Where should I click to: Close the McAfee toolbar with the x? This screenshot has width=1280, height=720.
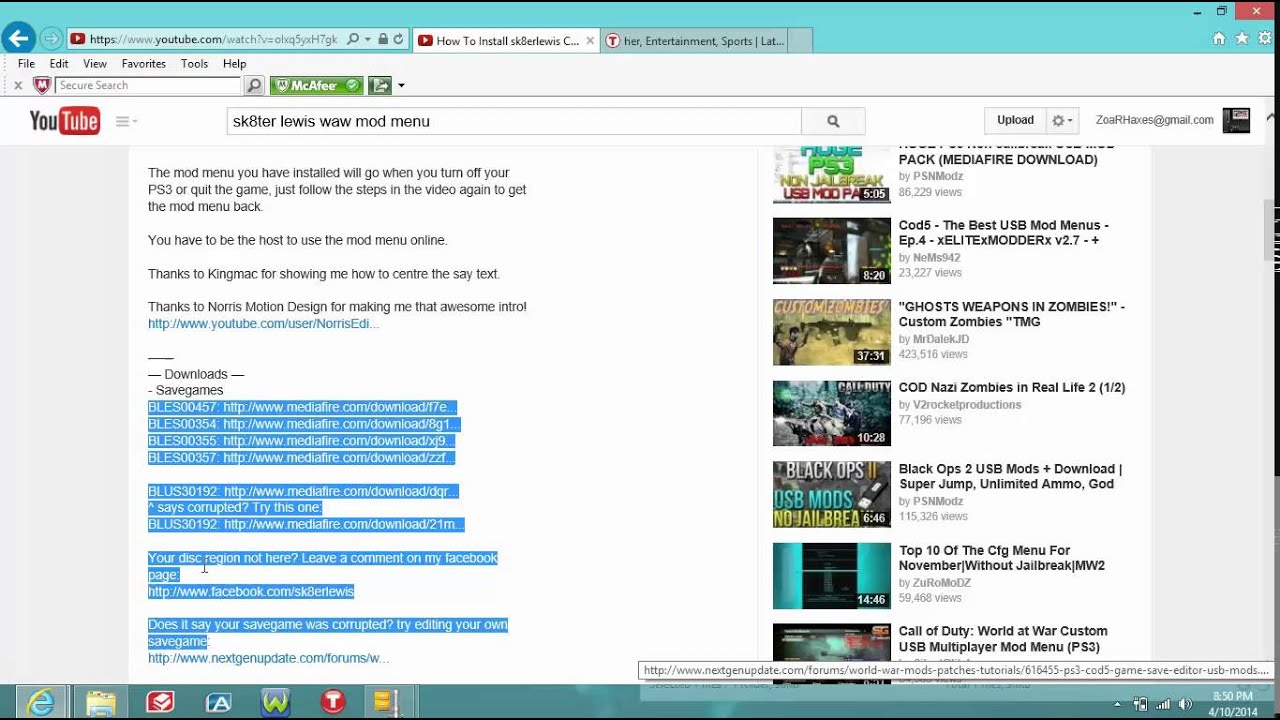point(18,86)
